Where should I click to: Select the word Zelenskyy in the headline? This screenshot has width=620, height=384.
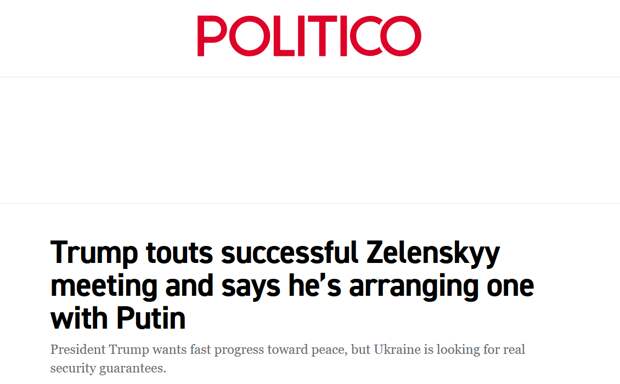click(x=433, y=253)
